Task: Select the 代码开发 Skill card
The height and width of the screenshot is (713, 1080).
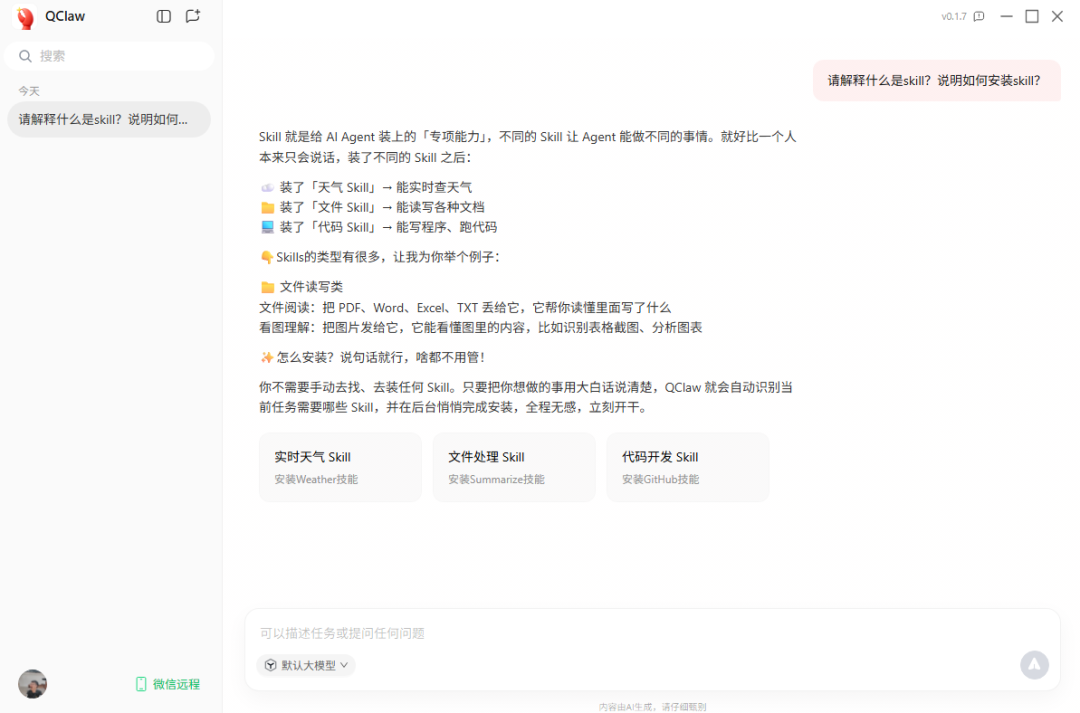Action: [687, 467]
